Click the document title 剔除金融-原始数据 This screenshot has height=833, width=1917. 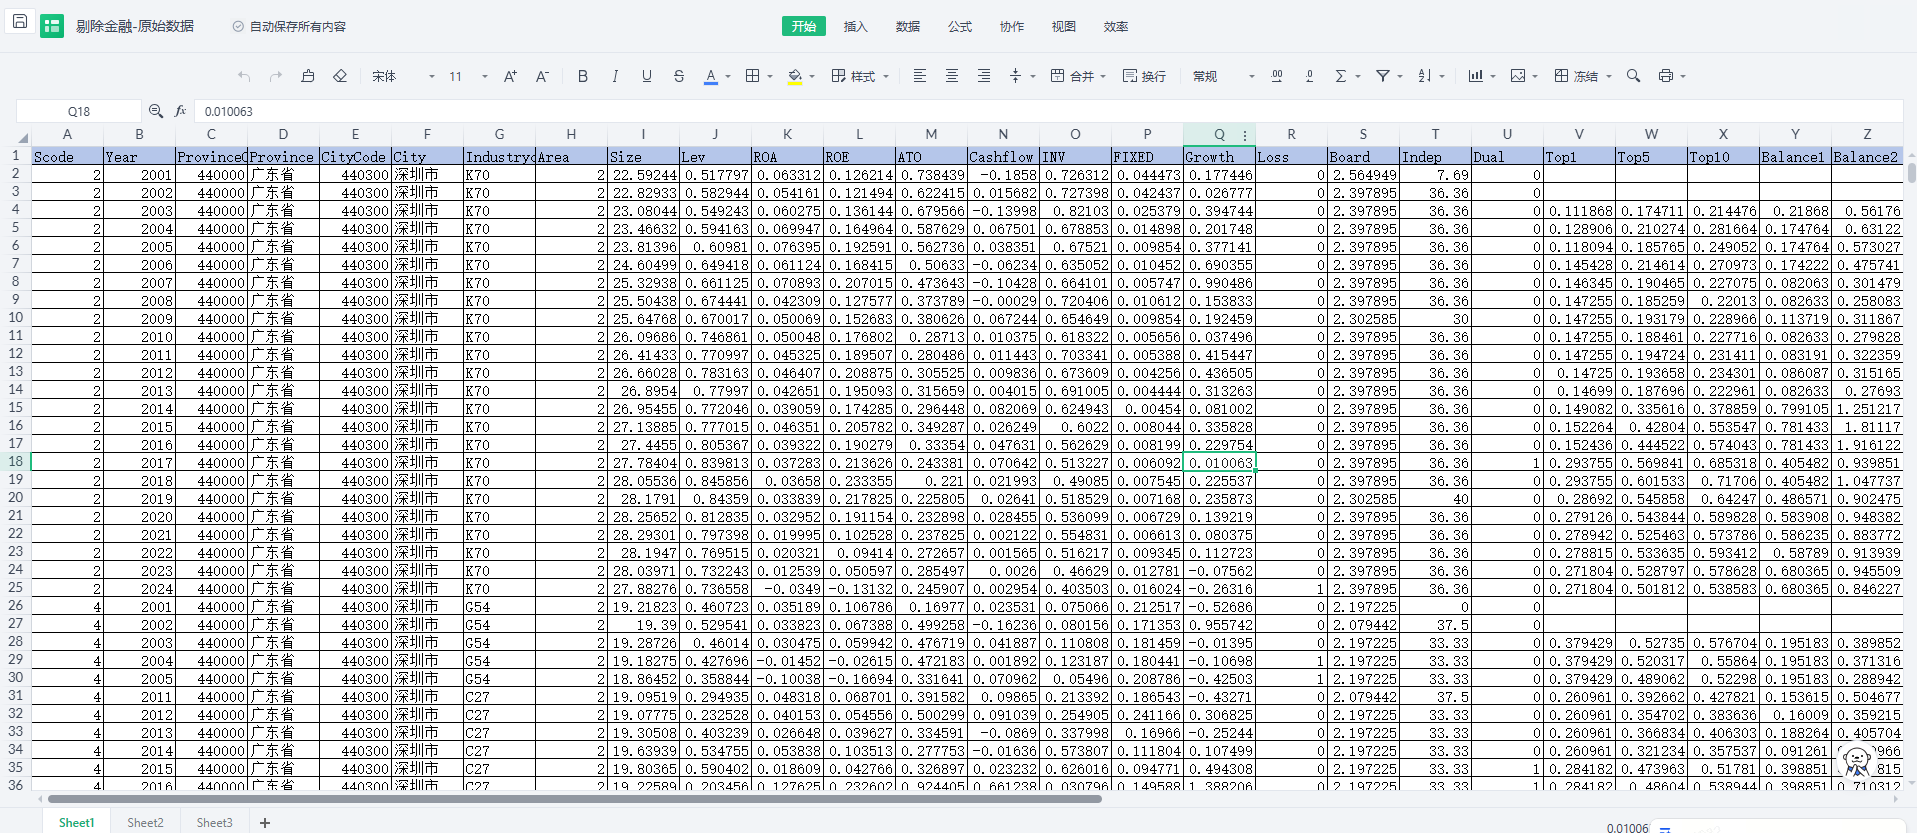[x=135, y=26]
